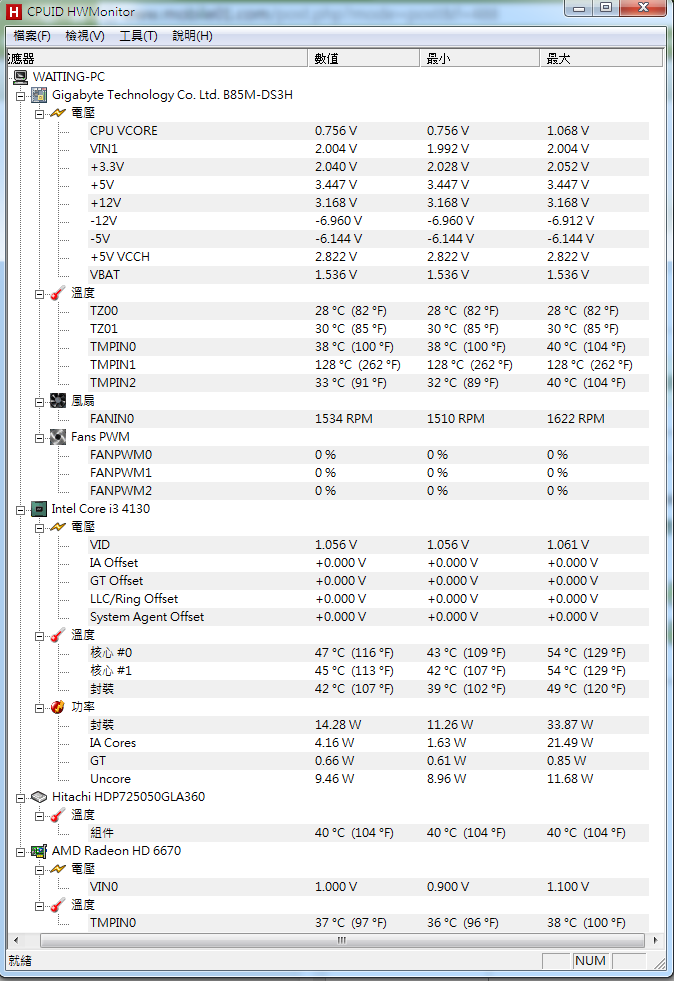
Task: Collapse the Fans PWM group
Action: tap(39, 438)
